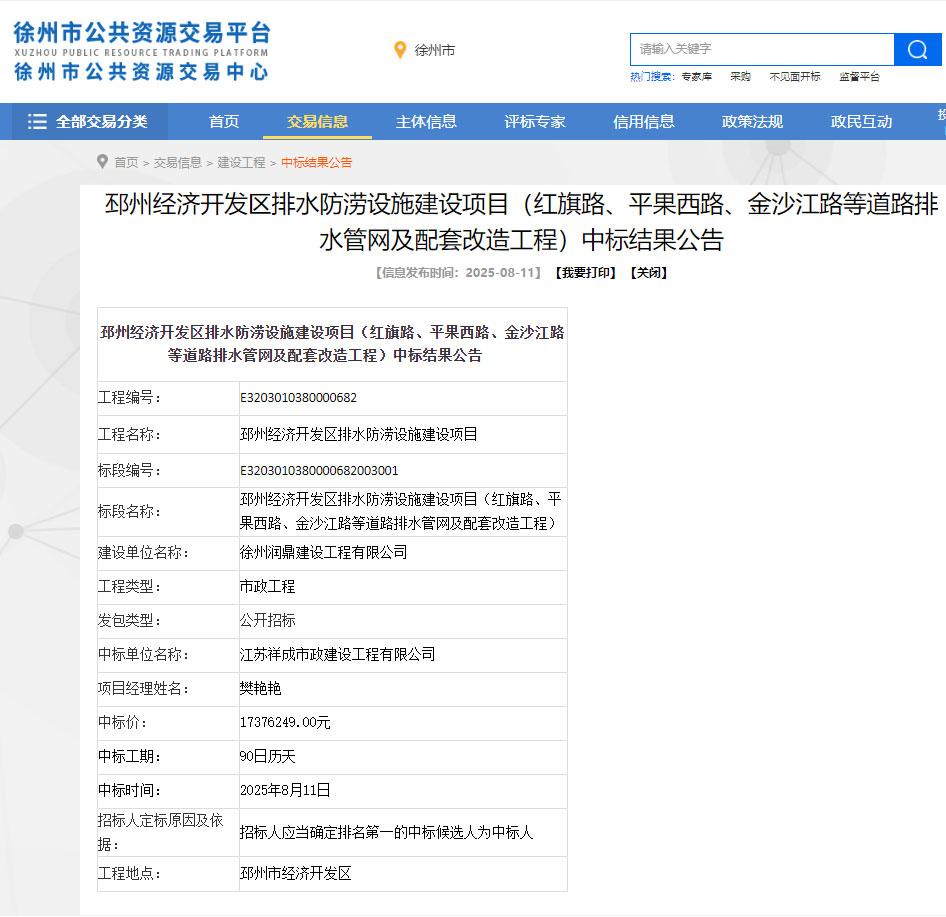Go to the 首页 nav tab
Image resolution: width=946 pixels, height=917 pixels.
224,122
